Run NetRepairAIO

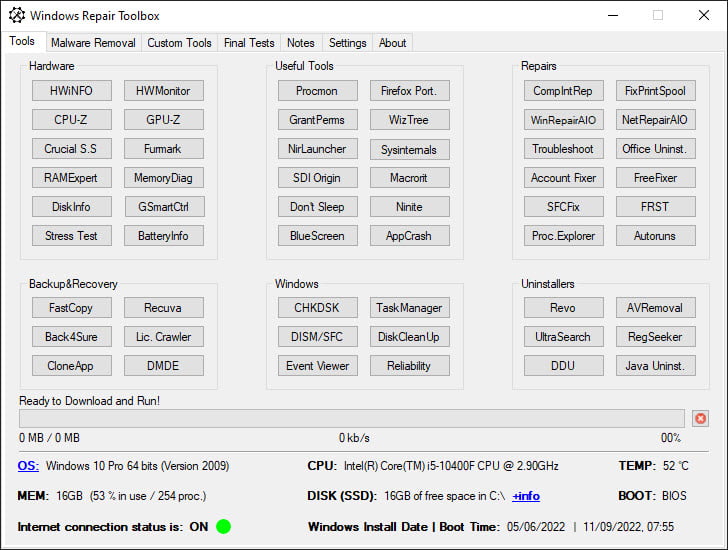click(x=656, y=120)
